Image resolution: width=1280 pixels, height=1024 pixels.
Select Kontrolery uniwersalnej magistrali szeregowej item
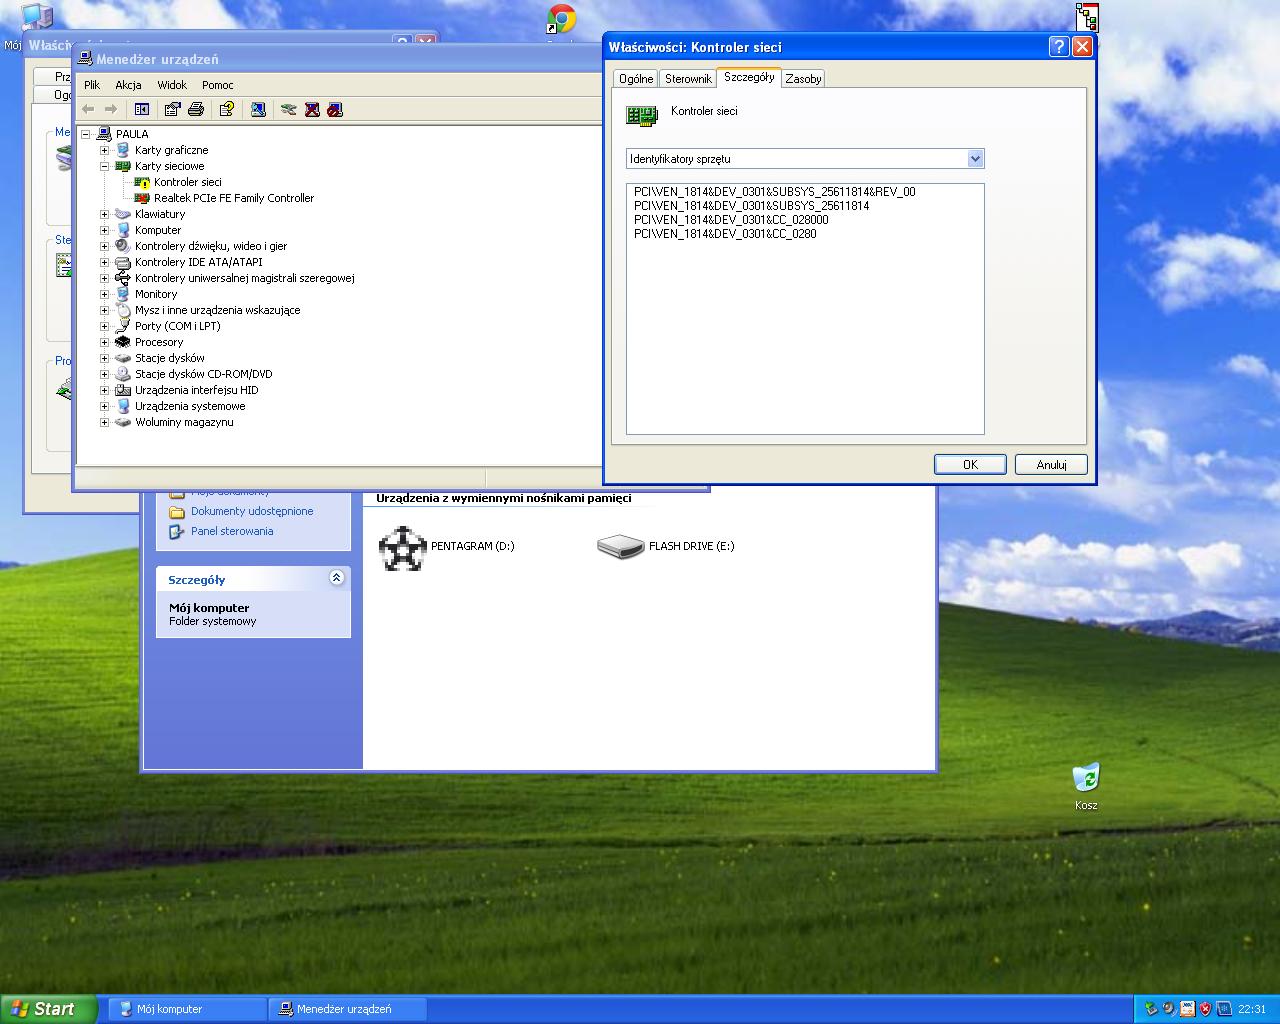coord(245,278)
